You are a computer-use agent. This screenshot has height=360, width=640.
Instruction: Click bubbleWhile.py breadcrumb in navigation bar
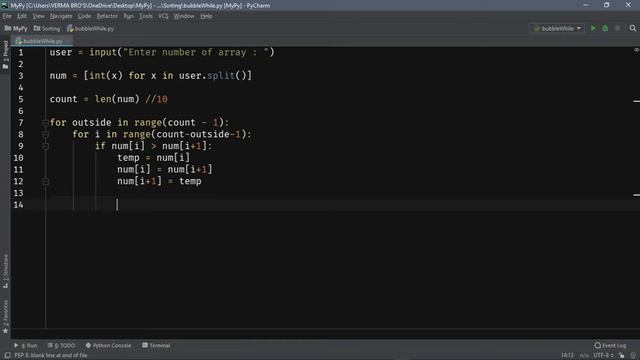click(91, 29)
